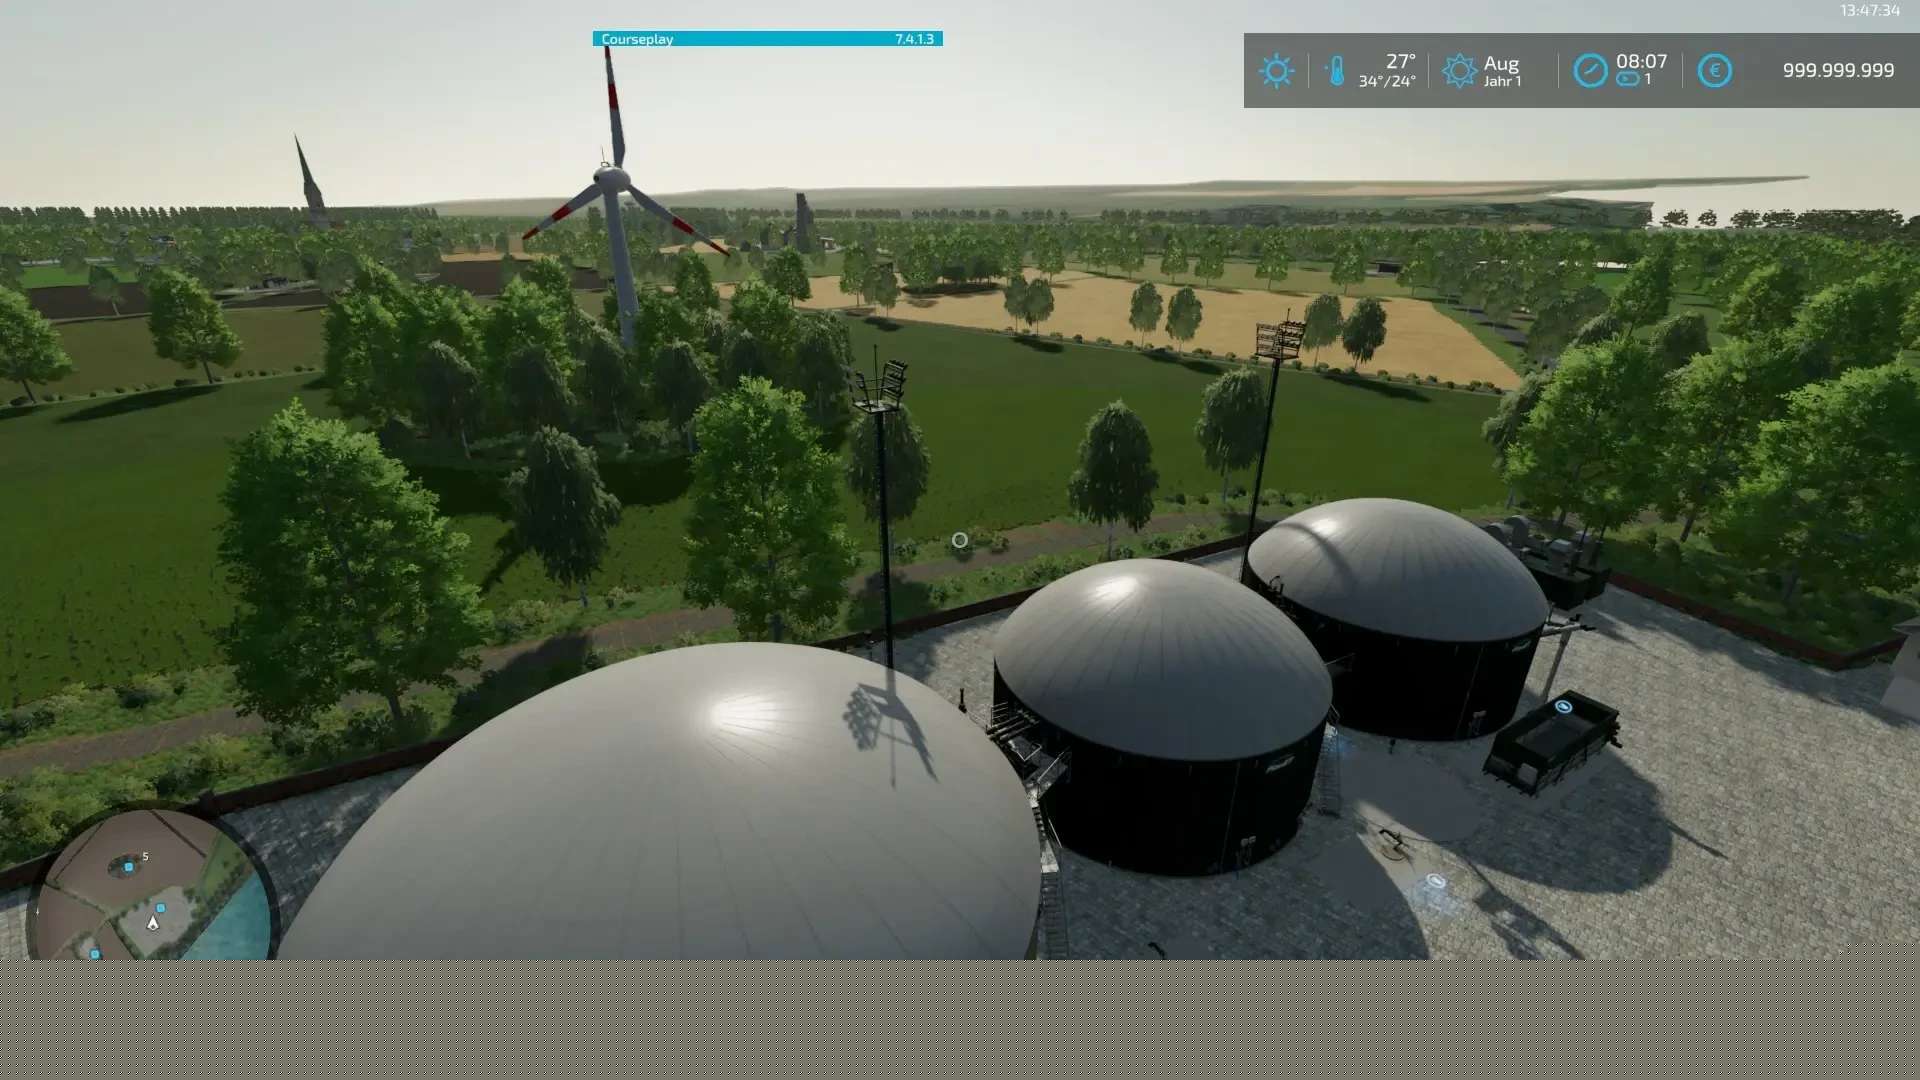Image resolution: width=1920 pixels, height=1080 pixels.
Task: Click the player arrow marker on minimap
Action: pyautogui.click(x=153, y=923)
